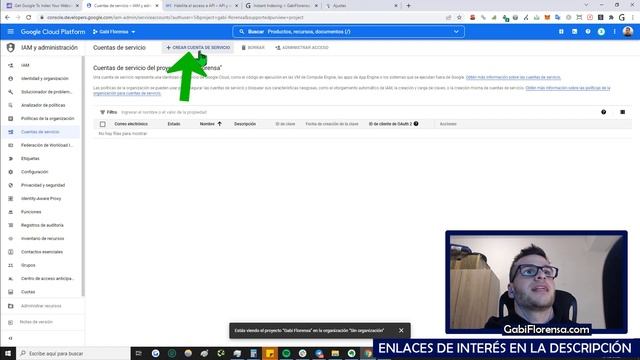Switch to the Get Google To Index browser tab
This screenshot has height=360, width=640.
click(42, 6)
